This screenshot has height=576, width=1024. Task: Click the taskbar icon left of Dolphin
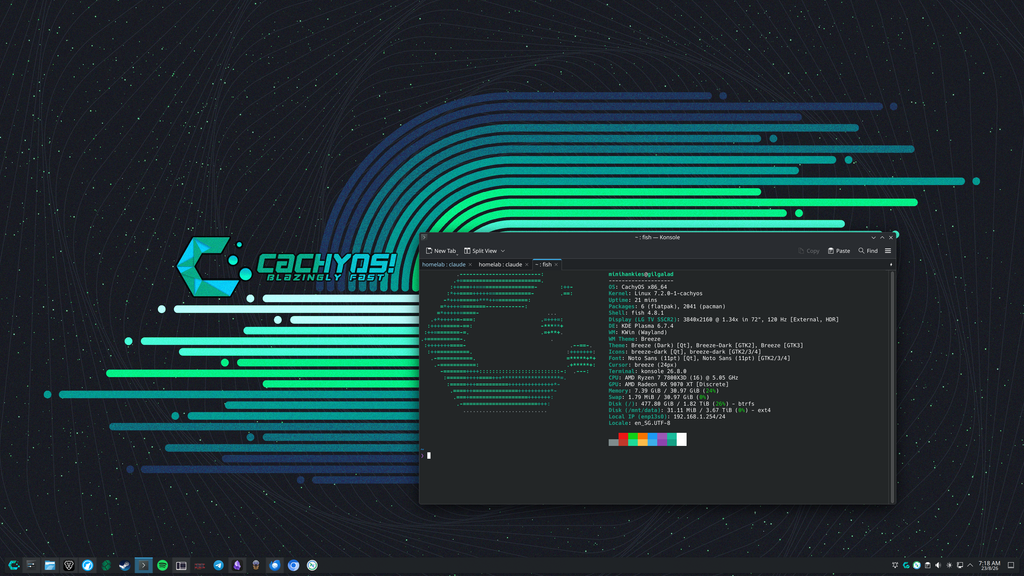coord(31,566)
